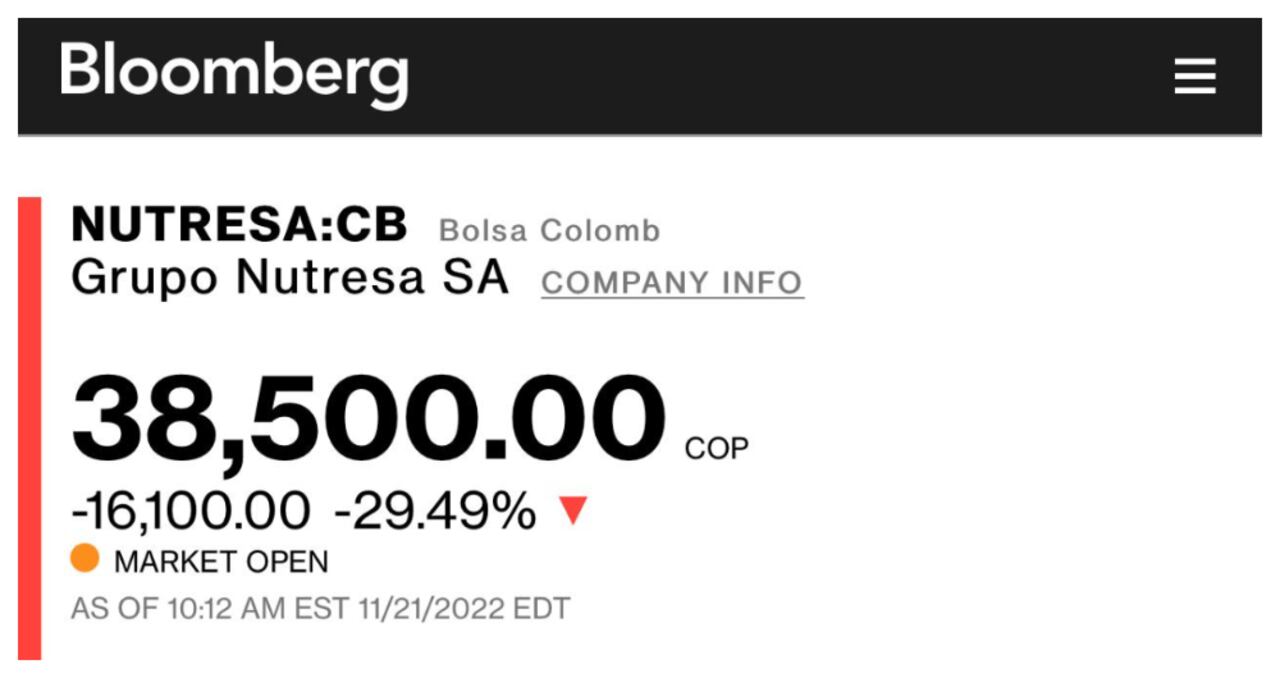Viewport: 1280px width, 678px height.
Task: Click the red vertical bar beside the quote
Action: click(30, 428)
